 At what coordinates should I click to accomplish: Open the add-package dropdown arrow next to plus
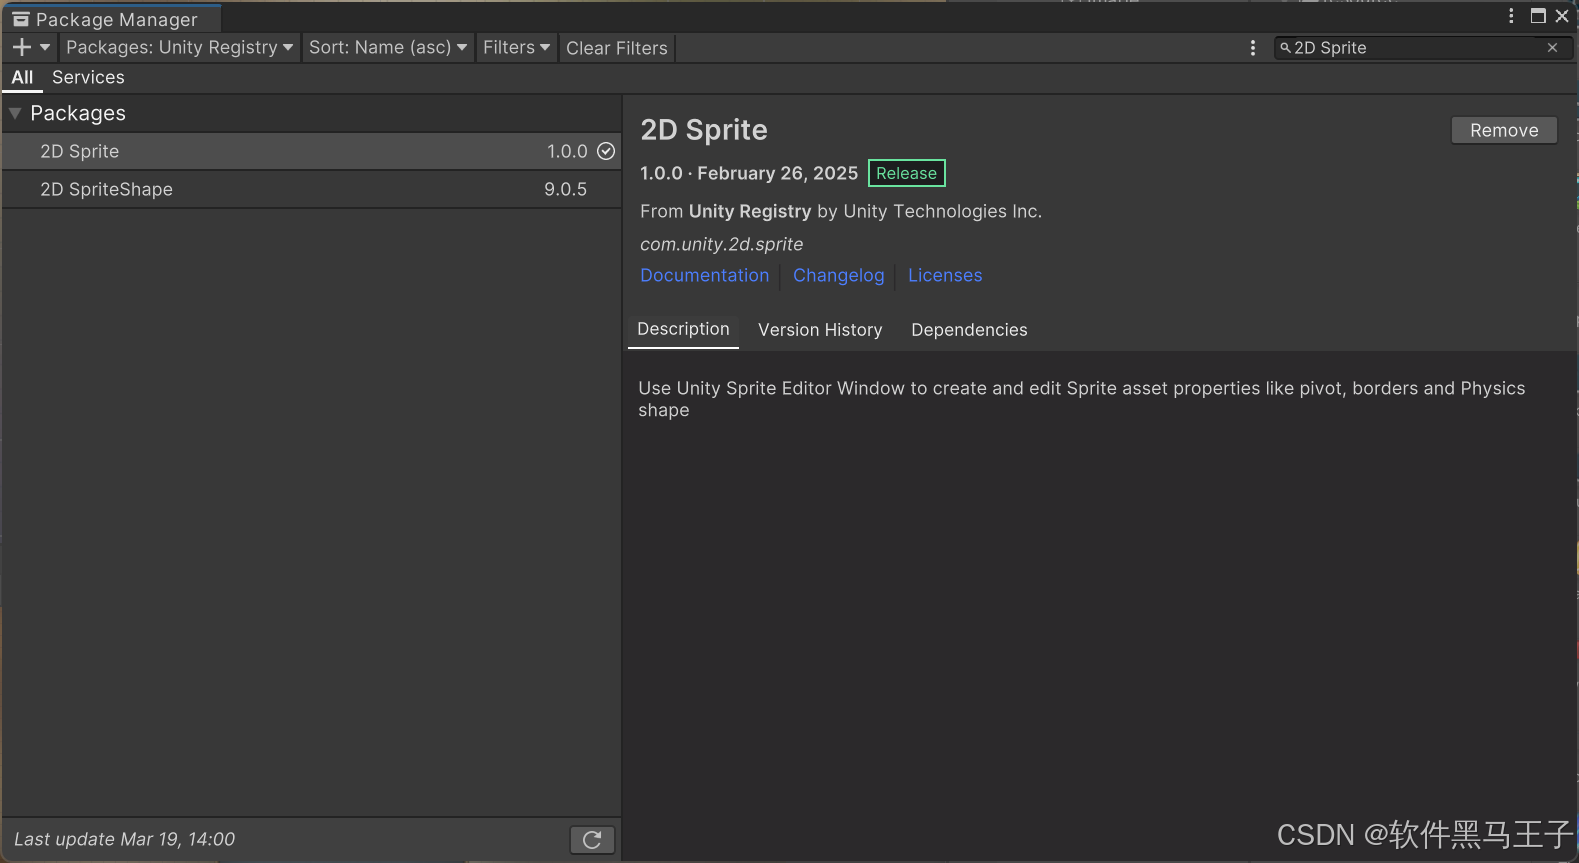click(45, 47)
